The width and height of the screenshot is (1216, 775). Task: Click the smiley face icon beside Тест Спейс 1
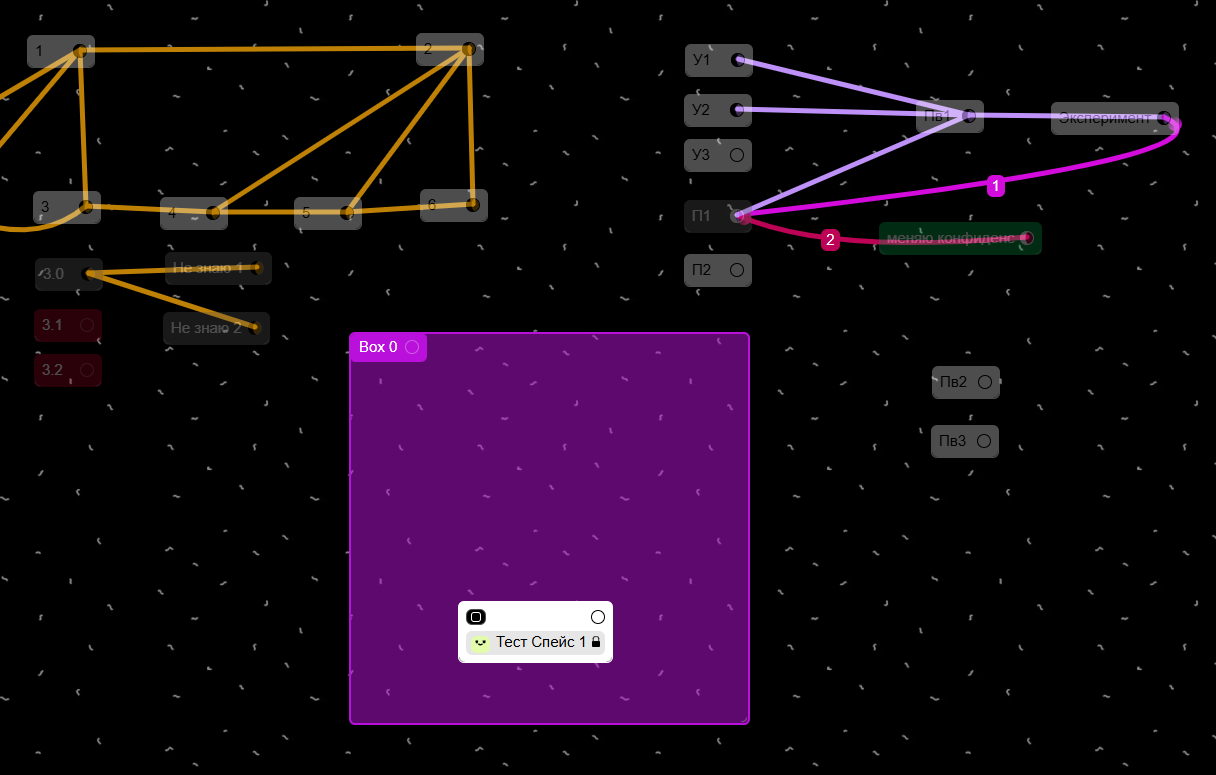(x=480, y=642)
